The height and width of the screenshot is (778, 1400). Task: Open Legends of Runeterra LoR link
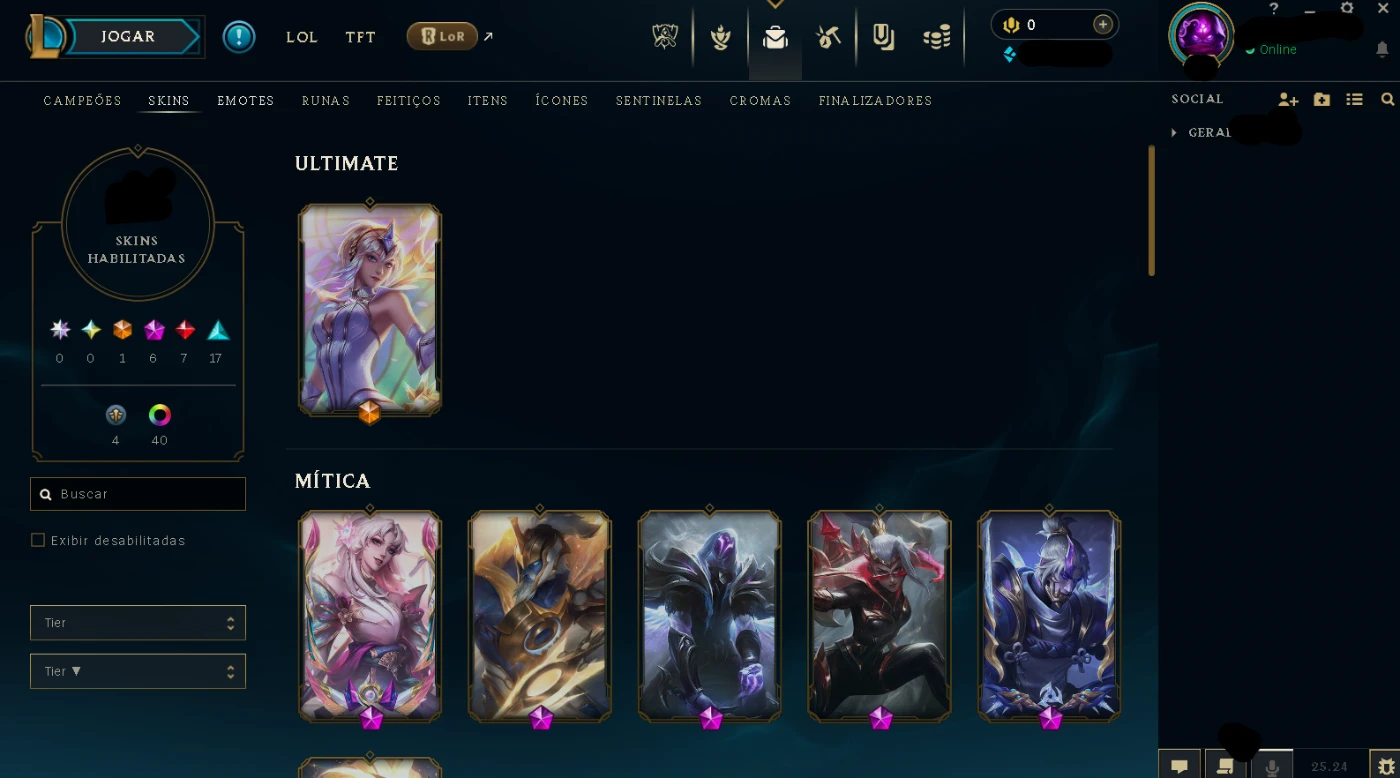click(442, 37)
